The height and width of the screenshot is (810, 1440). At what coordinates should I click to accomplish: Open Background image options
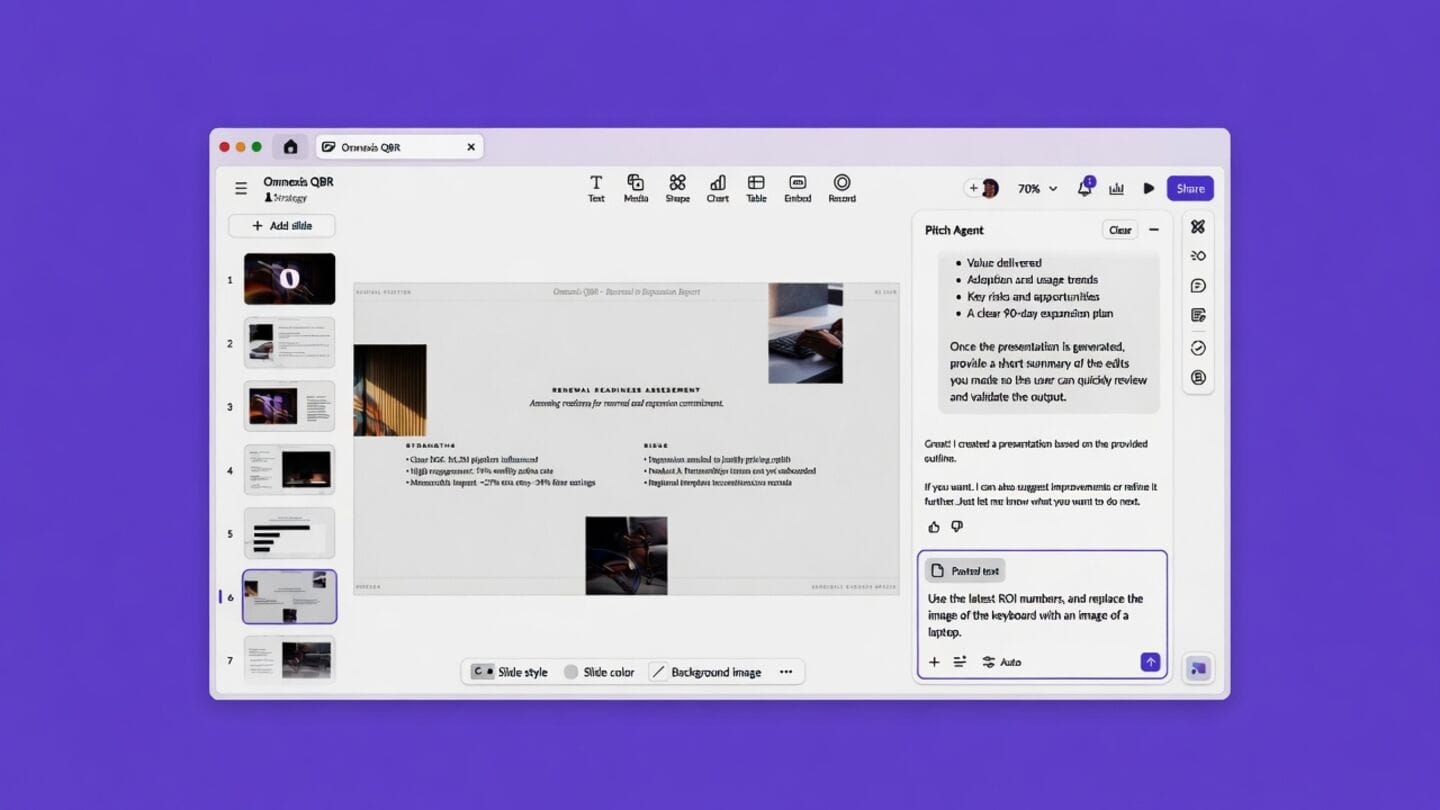[x=706, y=672]
